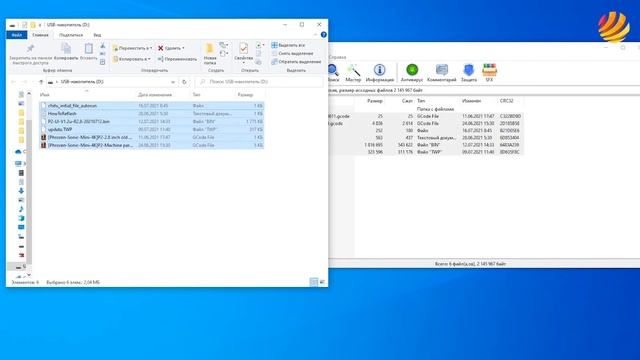Expand address bar history dropdown
The width and height of the screenshot is (640, 360).
(173, 82)
